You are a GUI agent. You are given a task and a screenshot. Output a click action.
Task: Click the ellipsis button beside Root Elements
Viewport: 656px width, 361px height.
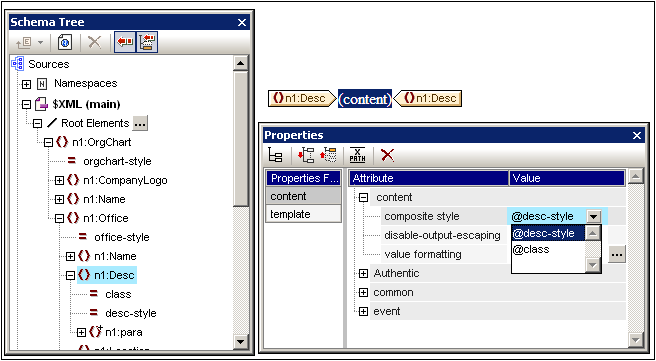[x=140, y=123]
